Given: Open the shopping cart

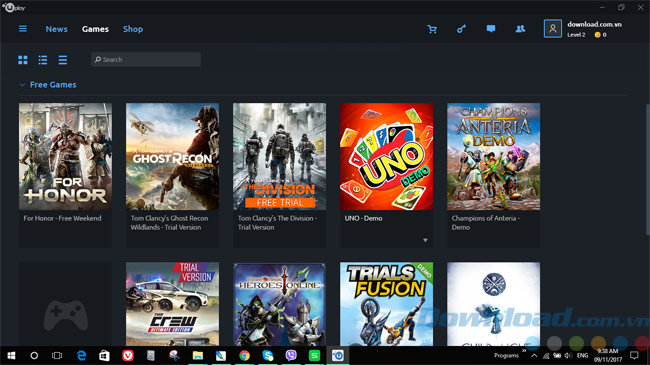Looking at the screenshot, I should point(432,29).
